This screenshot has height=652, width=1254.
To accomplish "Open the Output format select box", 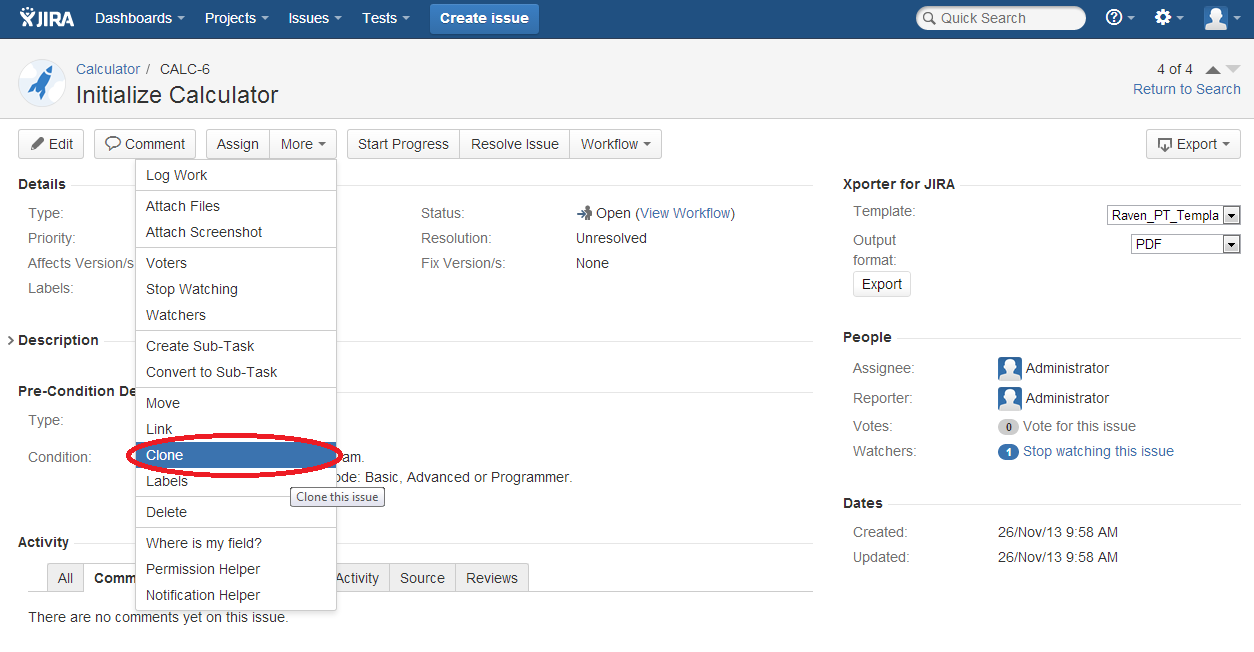I will coord(1186,244).
